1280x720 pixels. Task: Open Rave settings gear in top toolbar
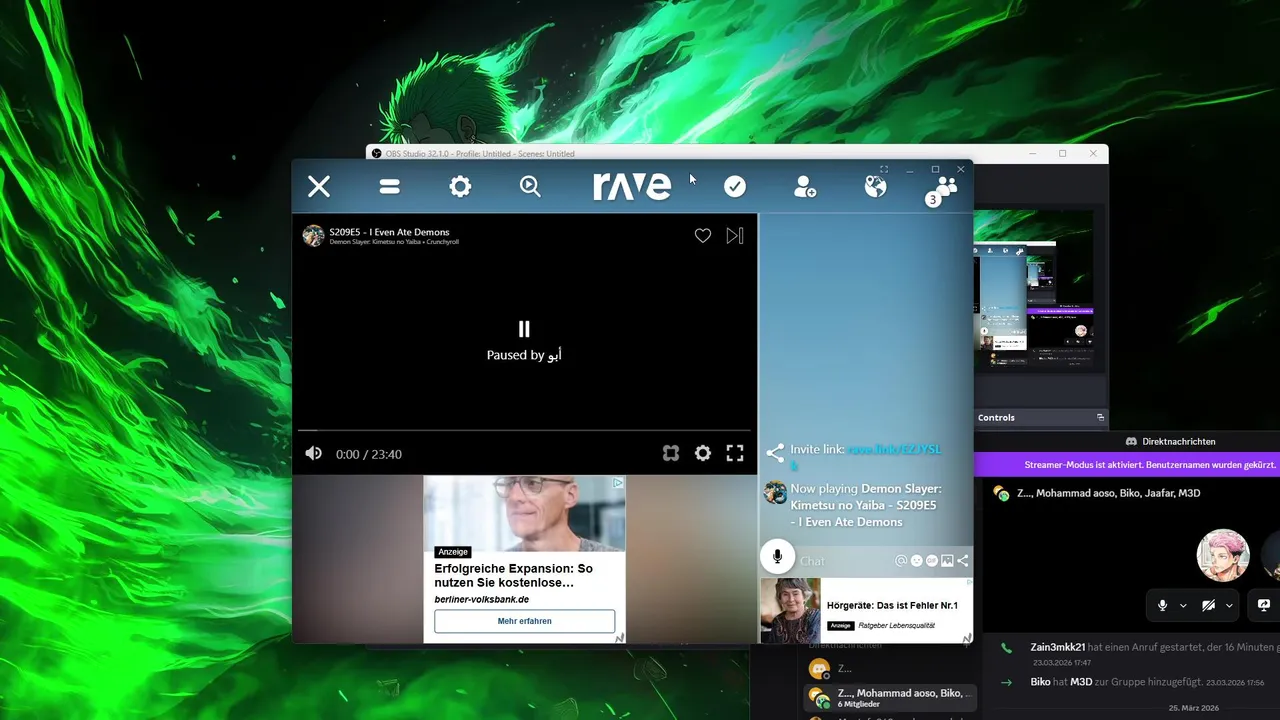coord(460,186)
